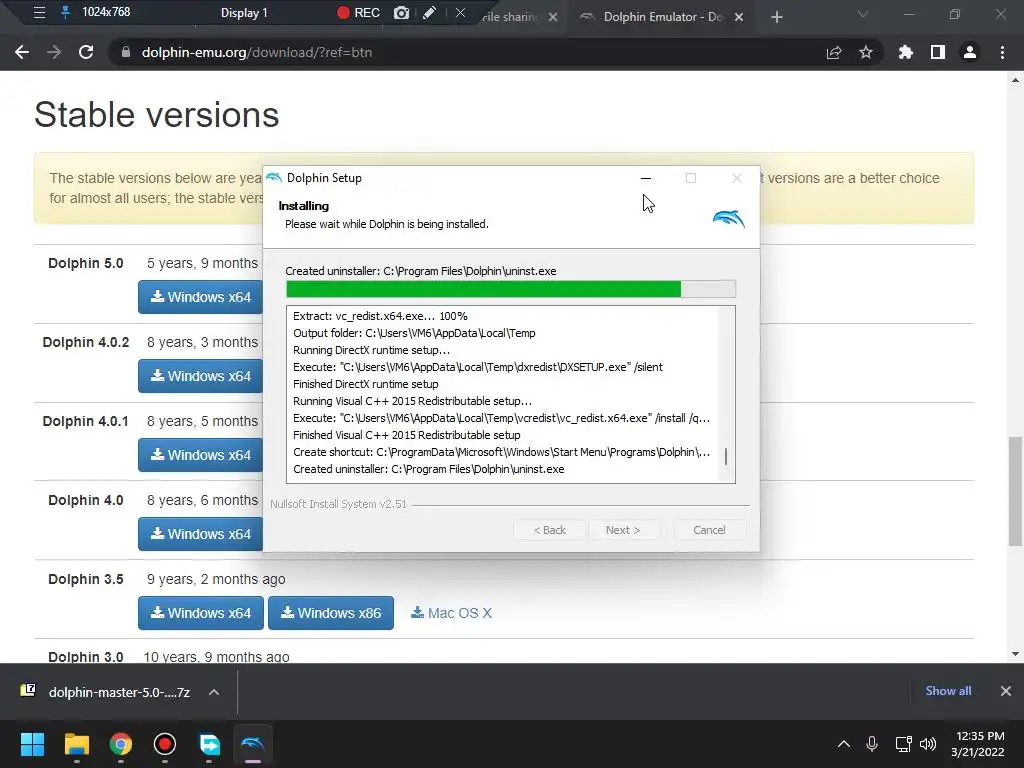Click the install log scrollbar thumb
This screenshot has width=1024, height=768.
(x=726, y=456)
